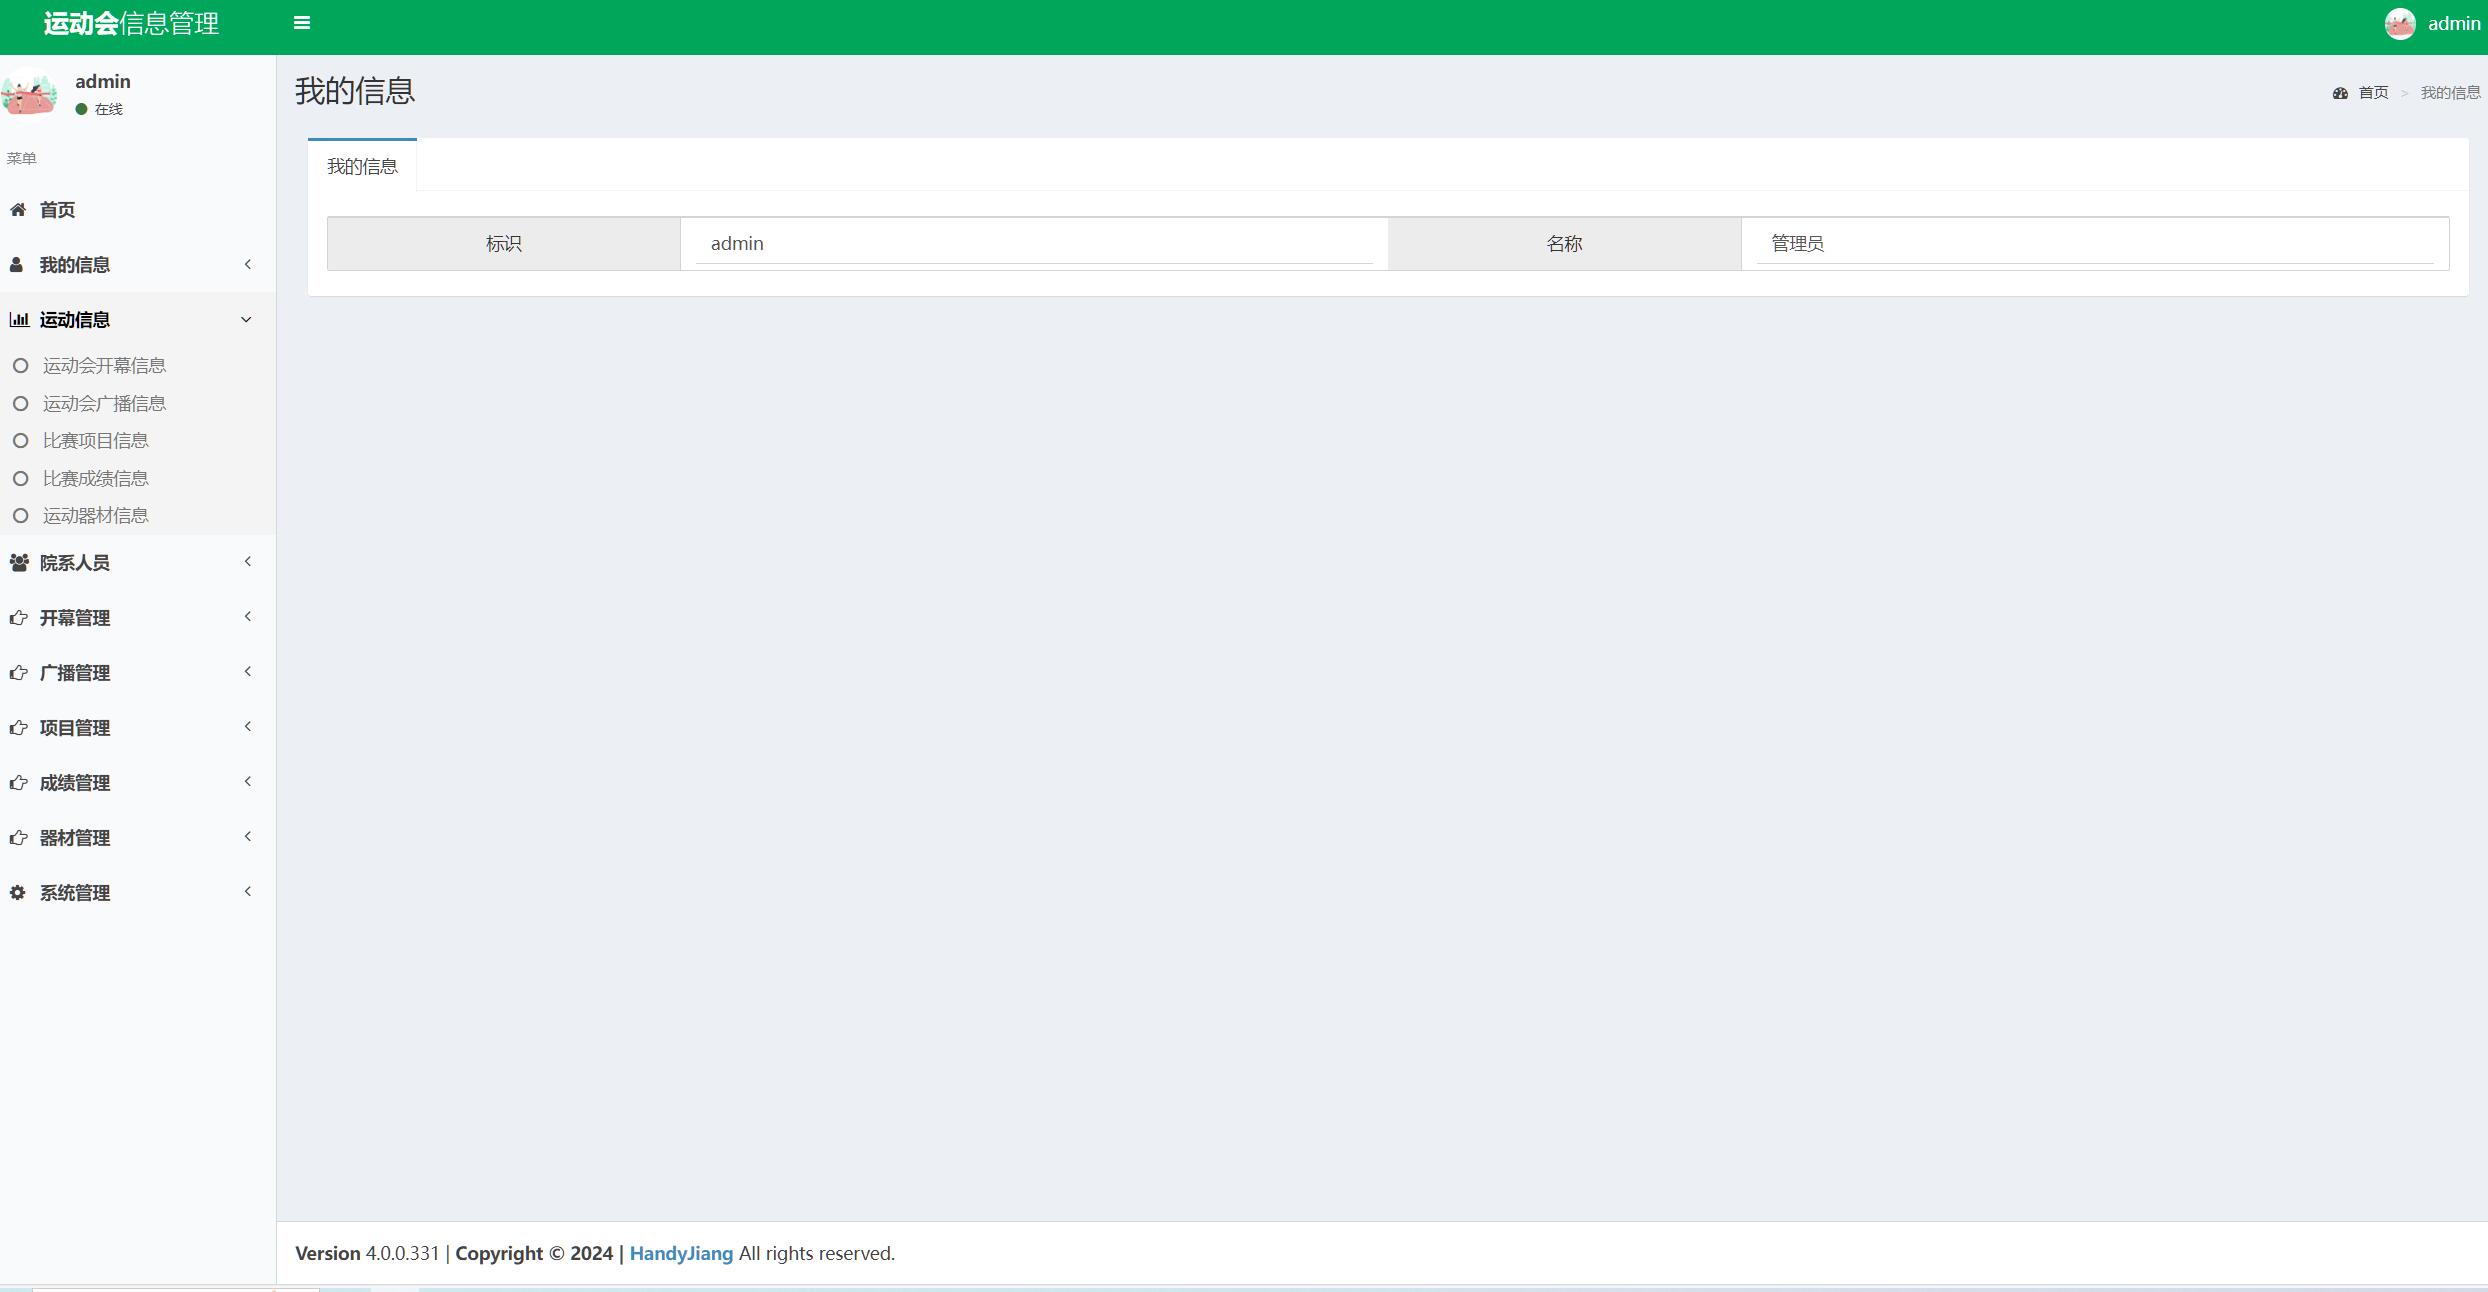Expand the 成绩管理 menu section
The height and width of the screenshot is (1292, 2488).
(x=247, y=782)
